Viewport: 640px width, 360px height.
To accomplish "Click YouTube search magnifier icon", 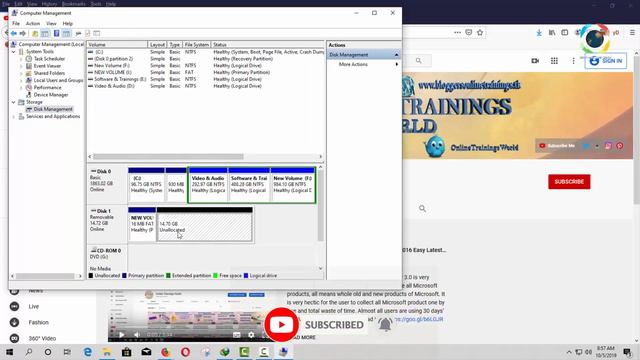I will pos(418,60).
